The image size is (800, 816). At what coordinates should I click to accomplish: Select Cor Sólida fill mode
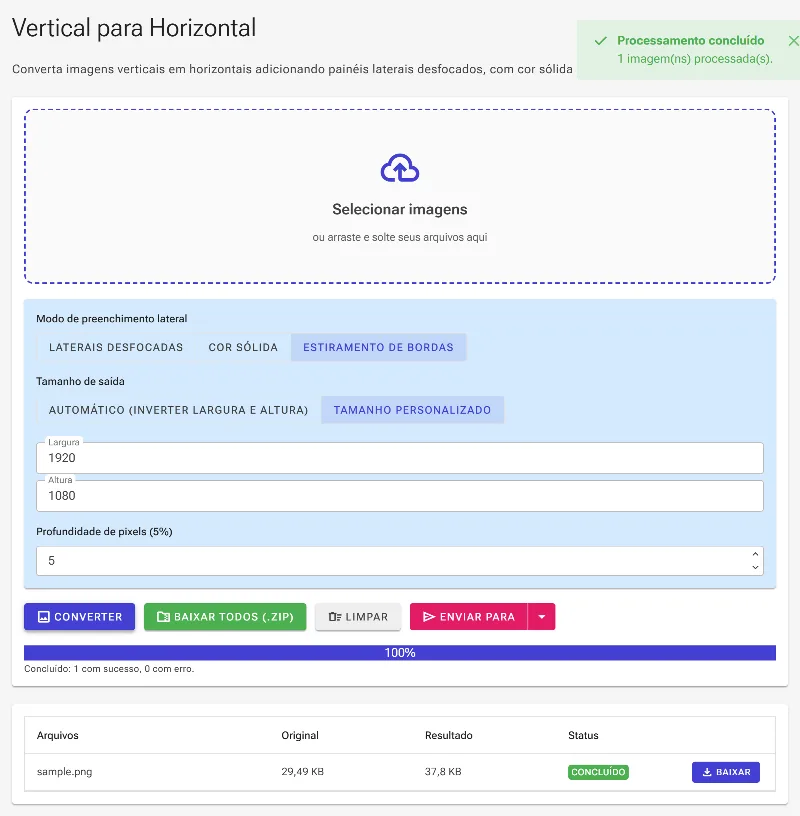243,347
